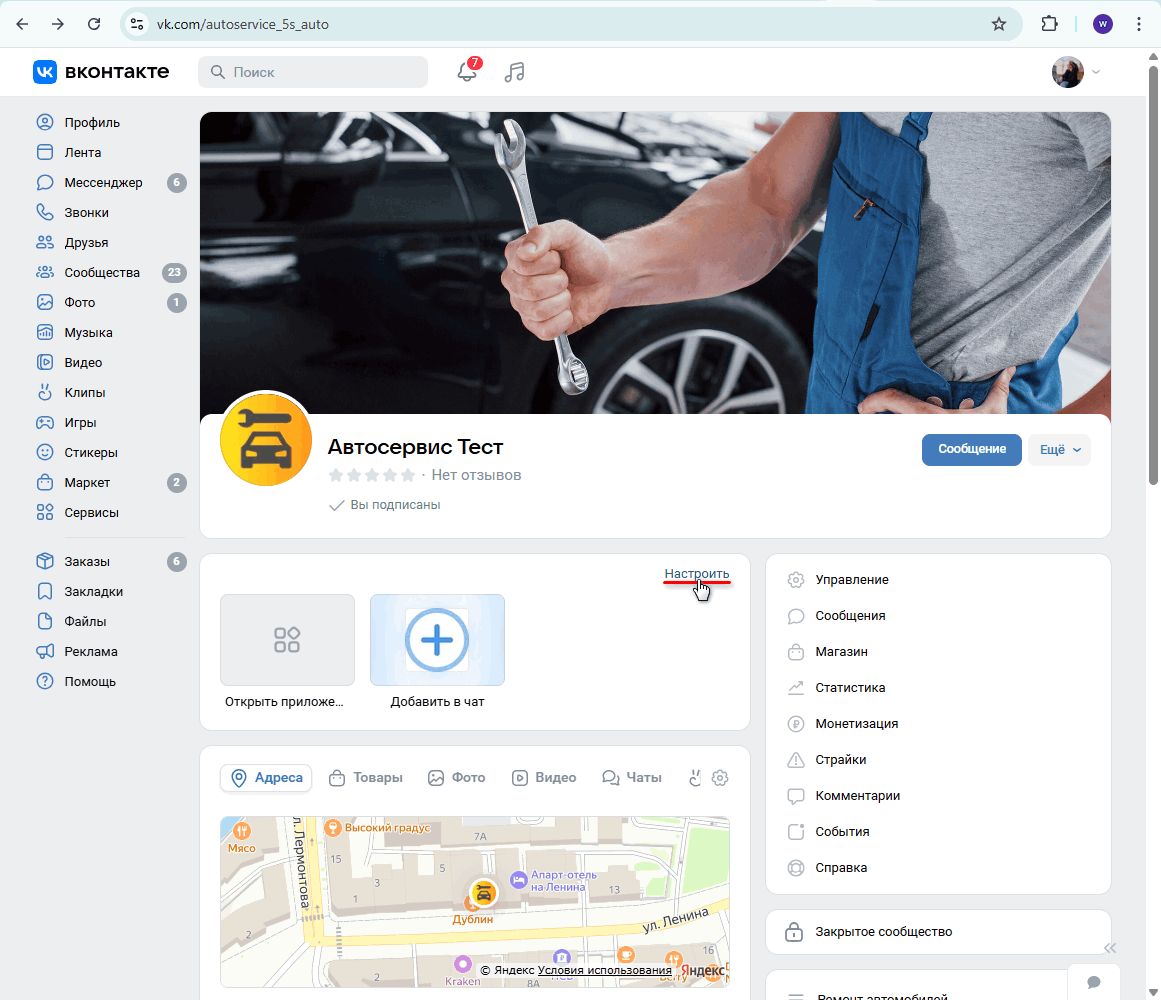Click the Add to chat plus icon
This screenshot has width=1161, height=1000.
[437, 640]
